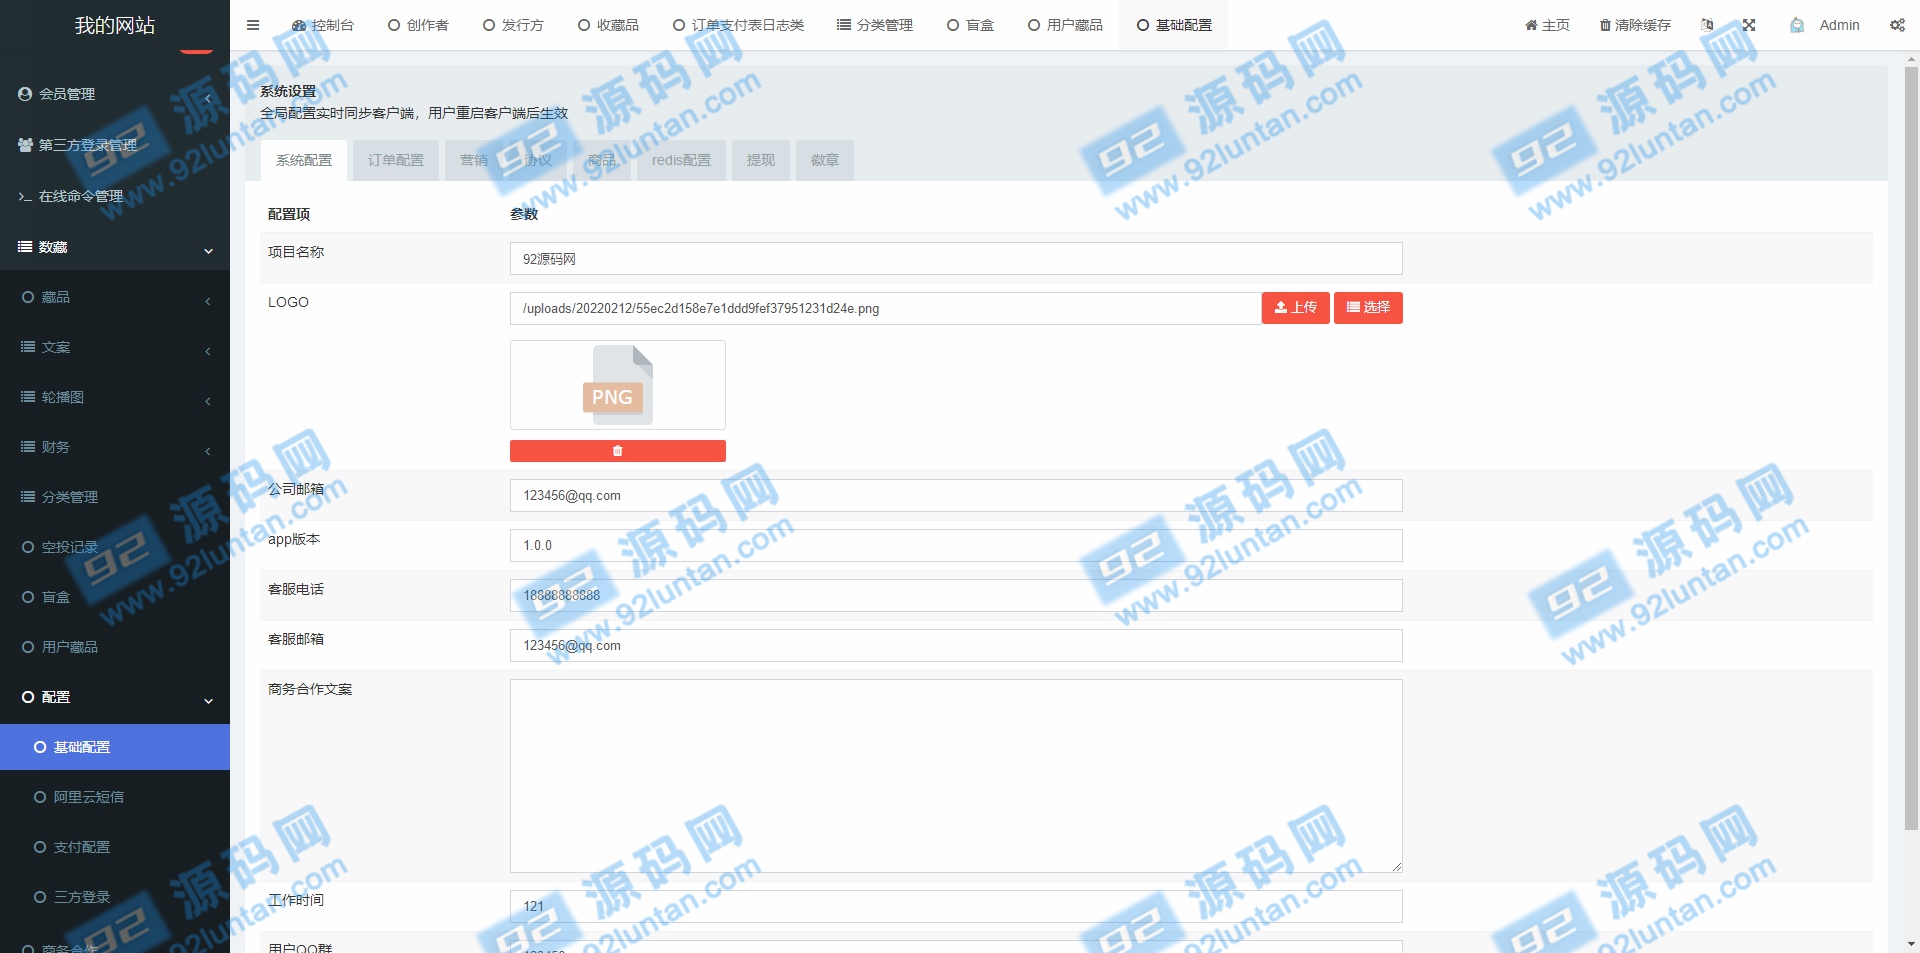
Task: Open the 盲盒 top tab
Action: coord(970,25)
